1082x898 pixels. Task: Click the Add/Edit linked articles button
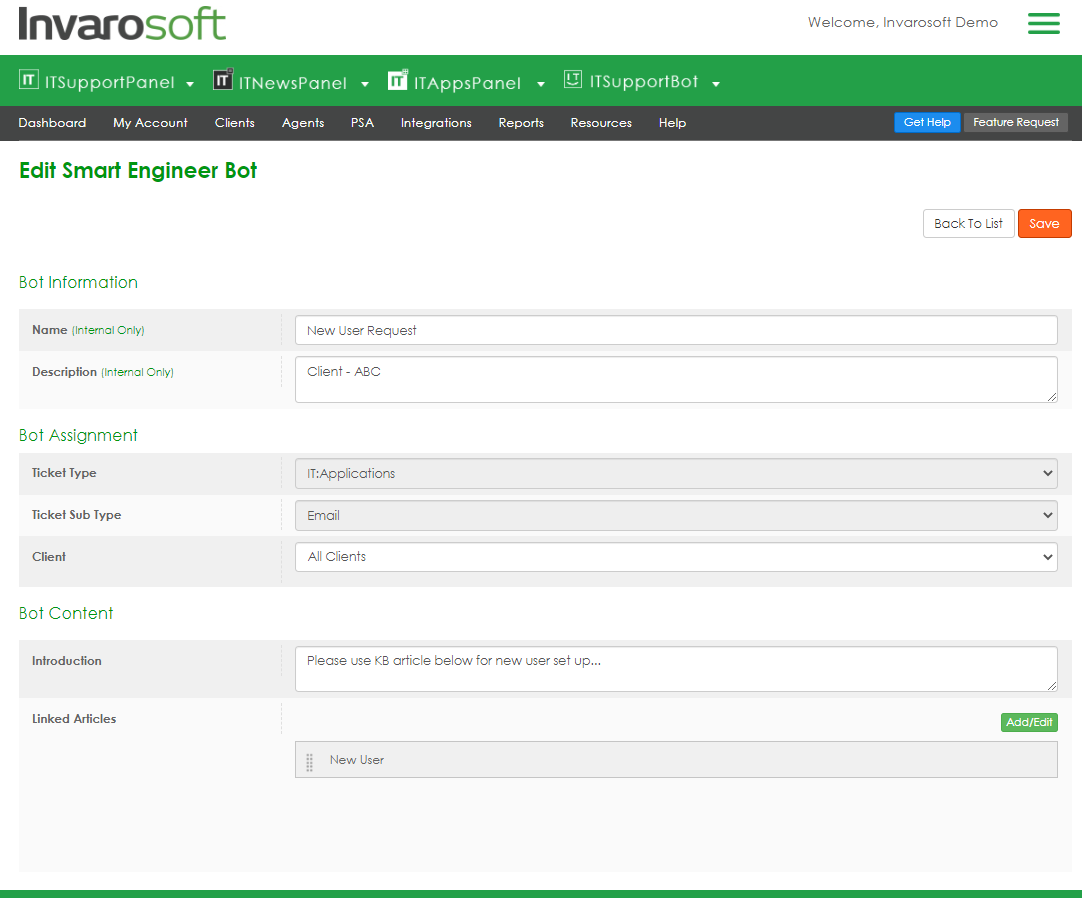(1029, 722)
